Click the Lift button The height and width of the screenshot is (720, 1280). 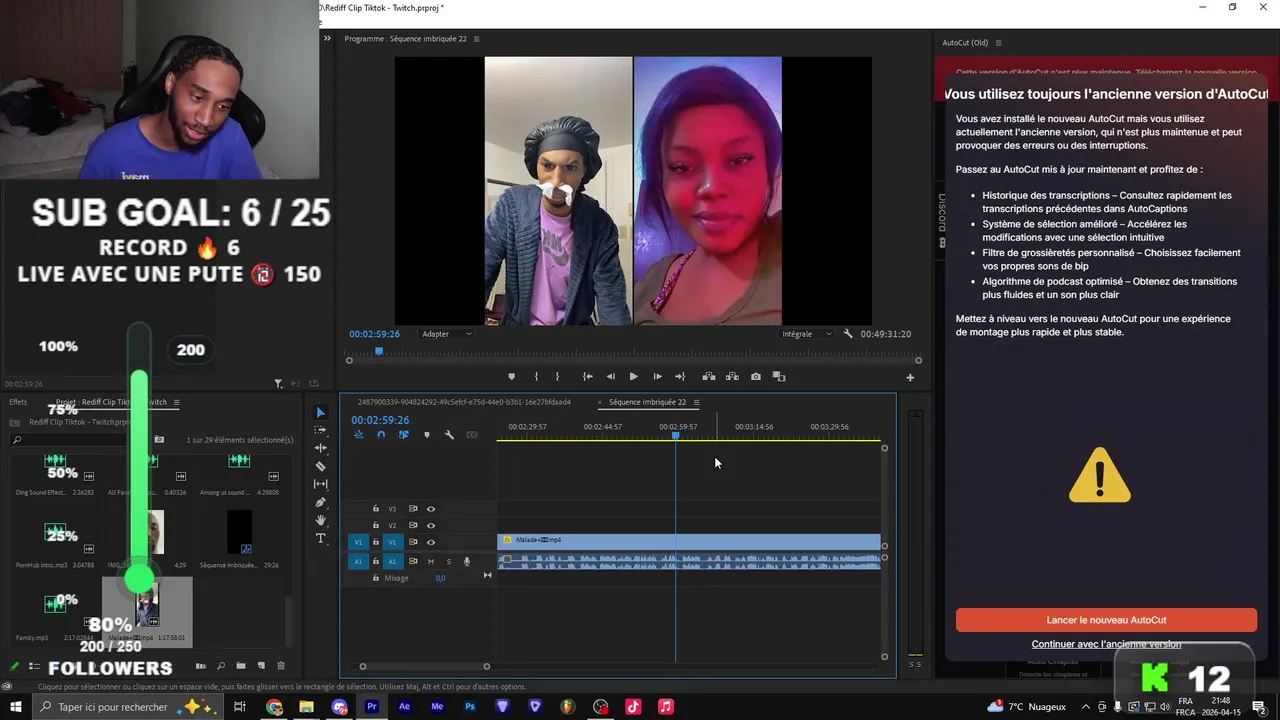coord(708,377)
